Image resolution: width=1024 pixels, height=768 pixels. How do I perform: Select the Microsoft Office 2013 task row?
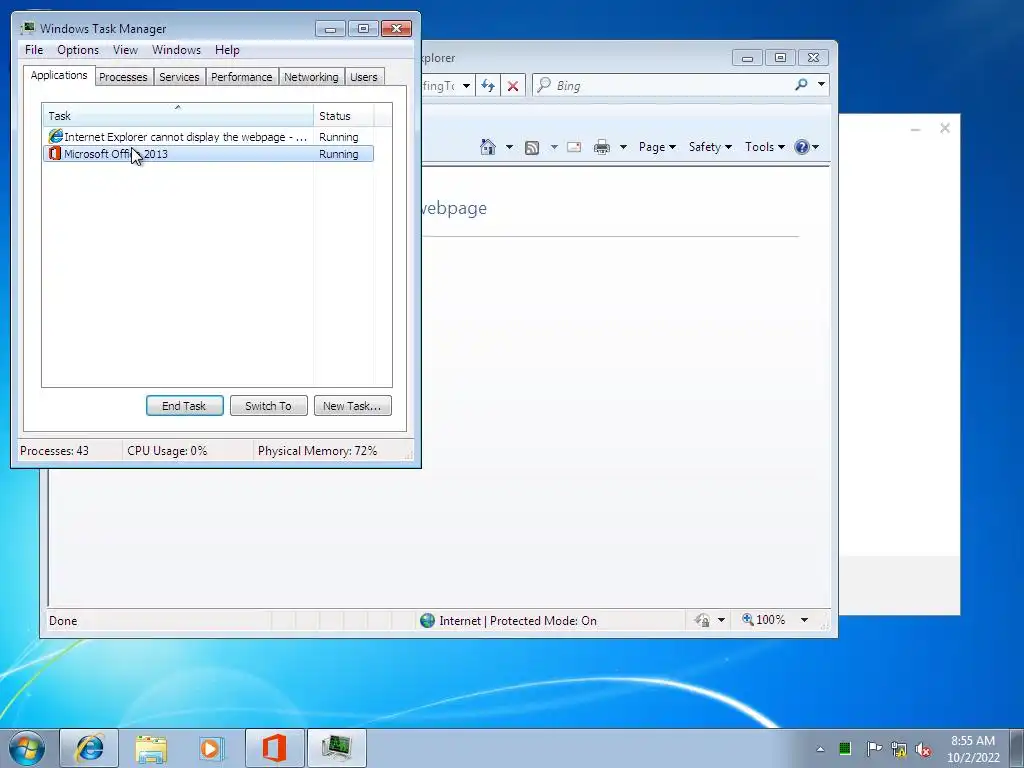pos(208,153)
